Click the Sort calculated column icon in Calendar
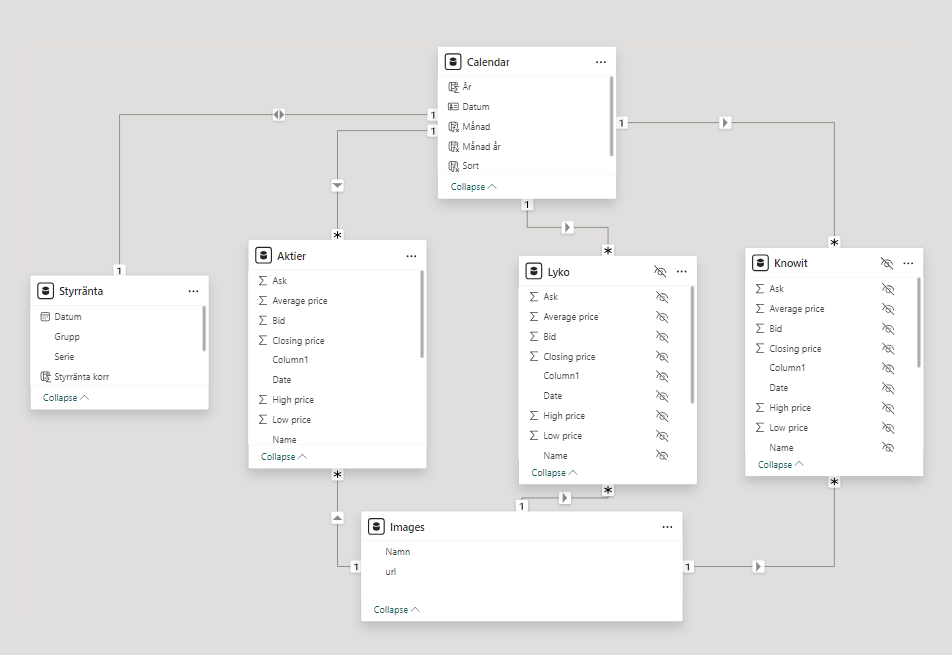Image resolution: width=952 pixels, height=655 pixels. [x=454, y=166]
